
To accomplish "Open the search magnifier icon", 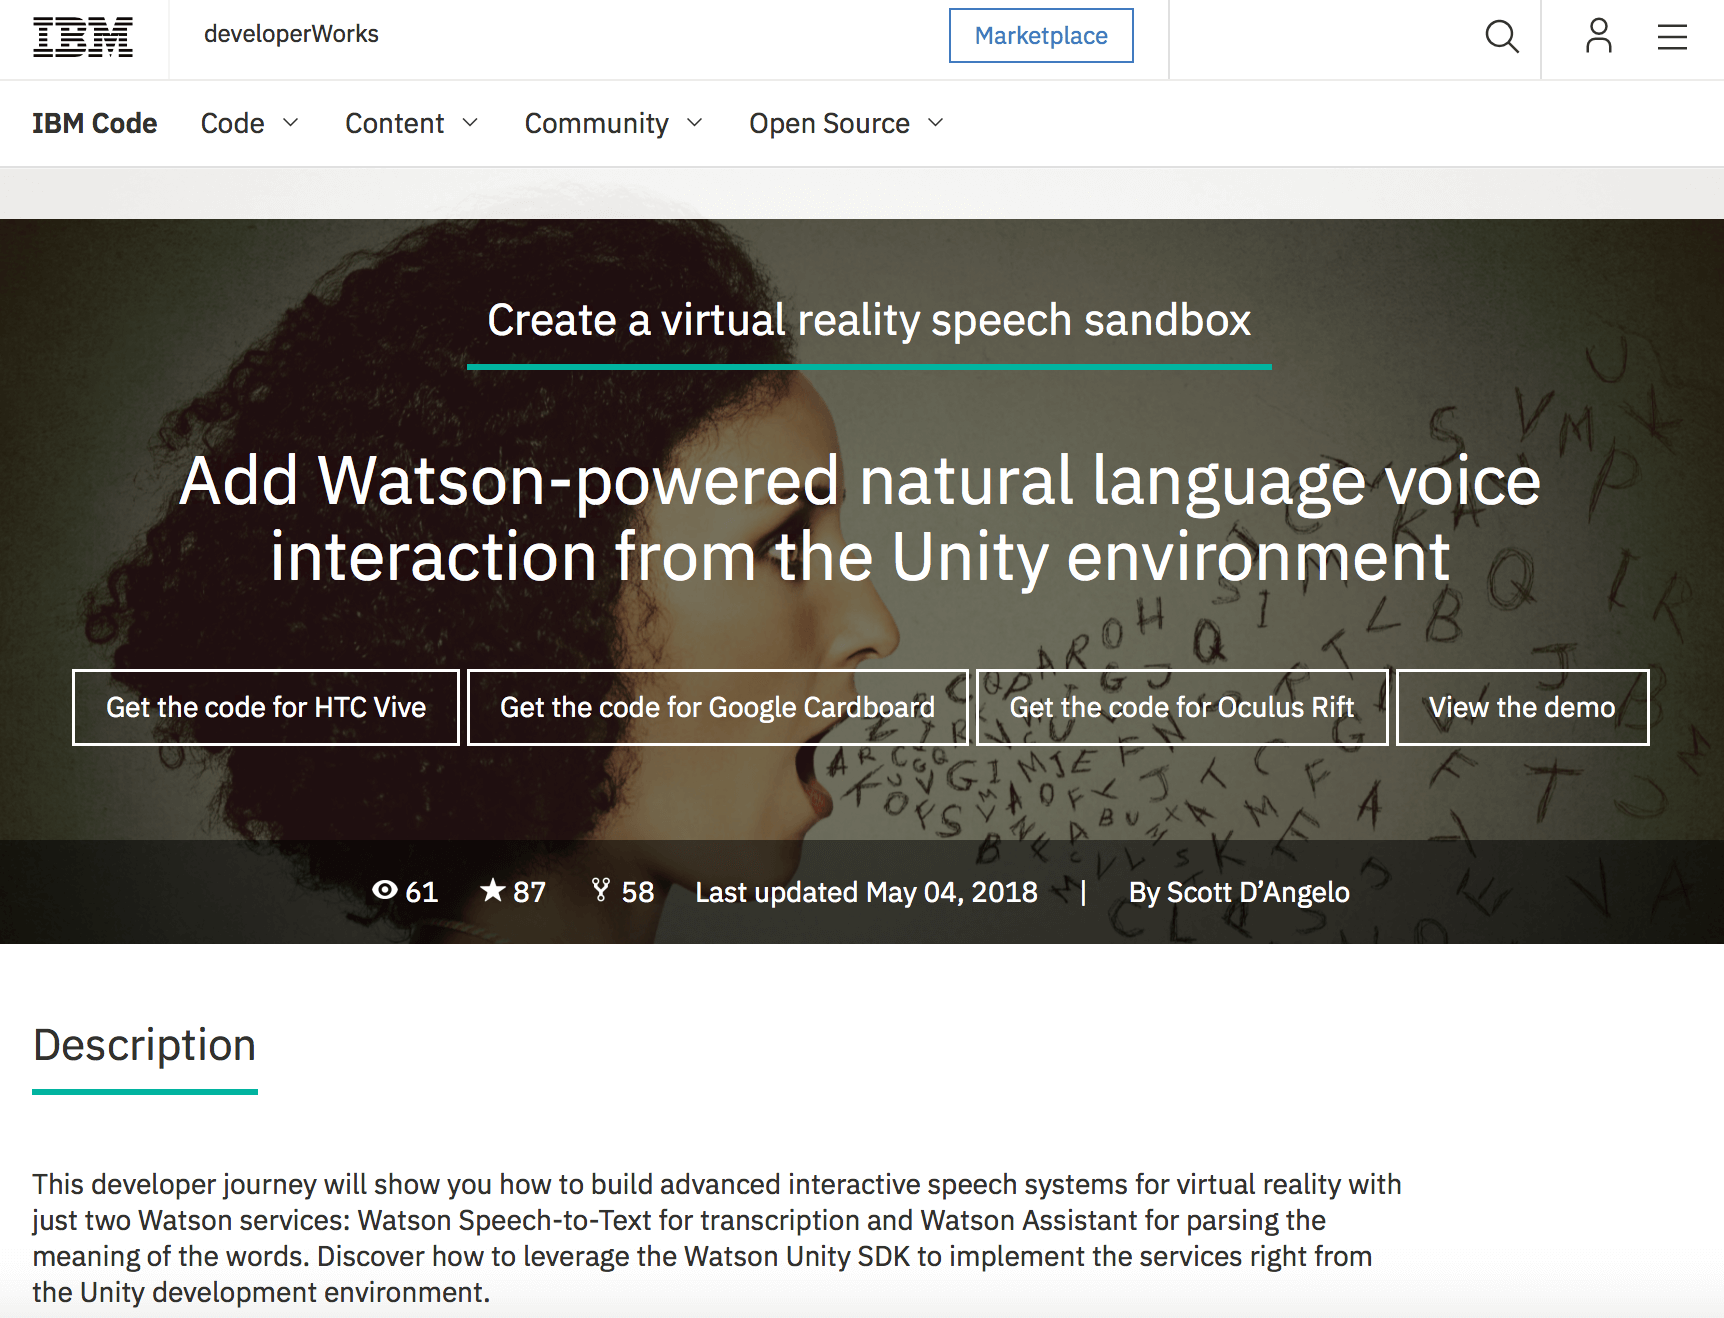I will (x=1502, y=37).
